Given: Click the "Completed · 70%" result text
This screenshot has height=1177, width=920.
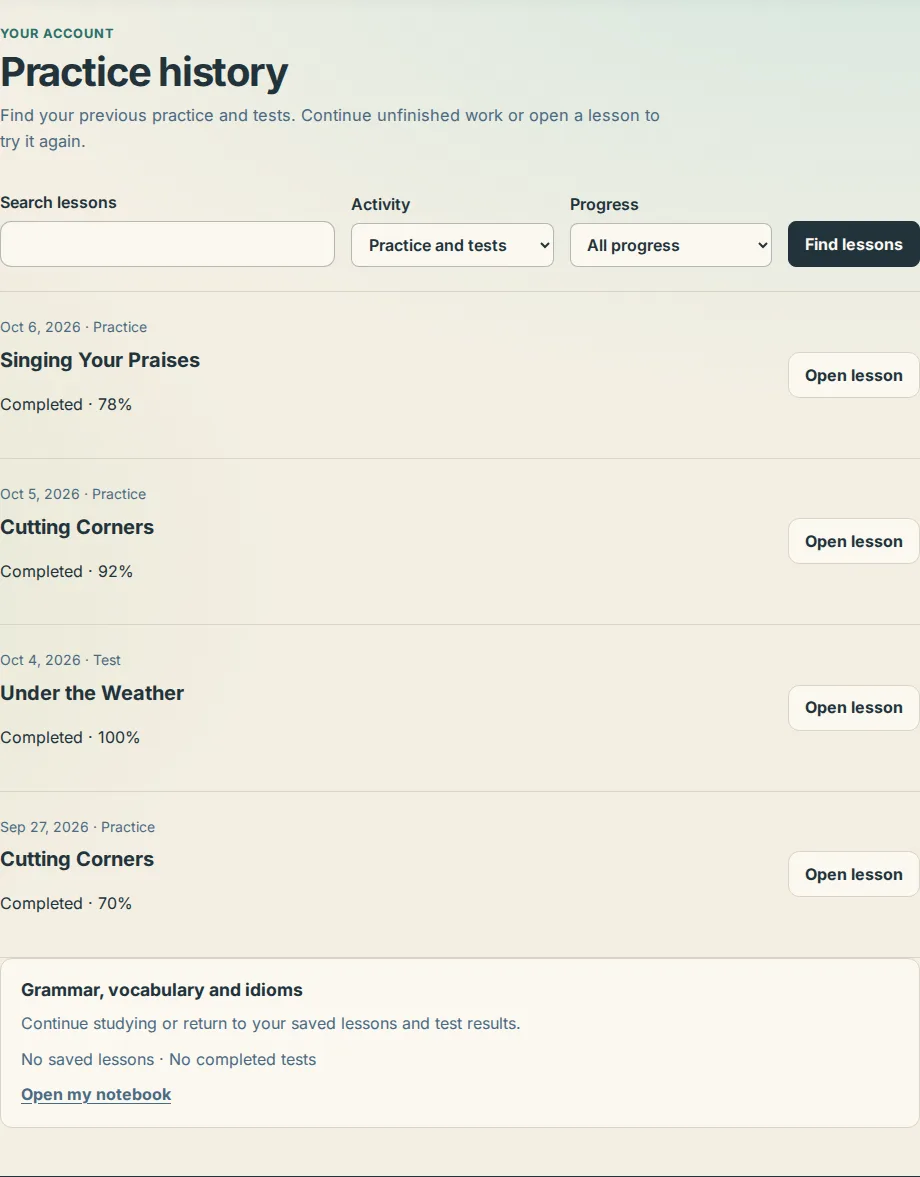Looking at the screenshot, I should point(66,903).
